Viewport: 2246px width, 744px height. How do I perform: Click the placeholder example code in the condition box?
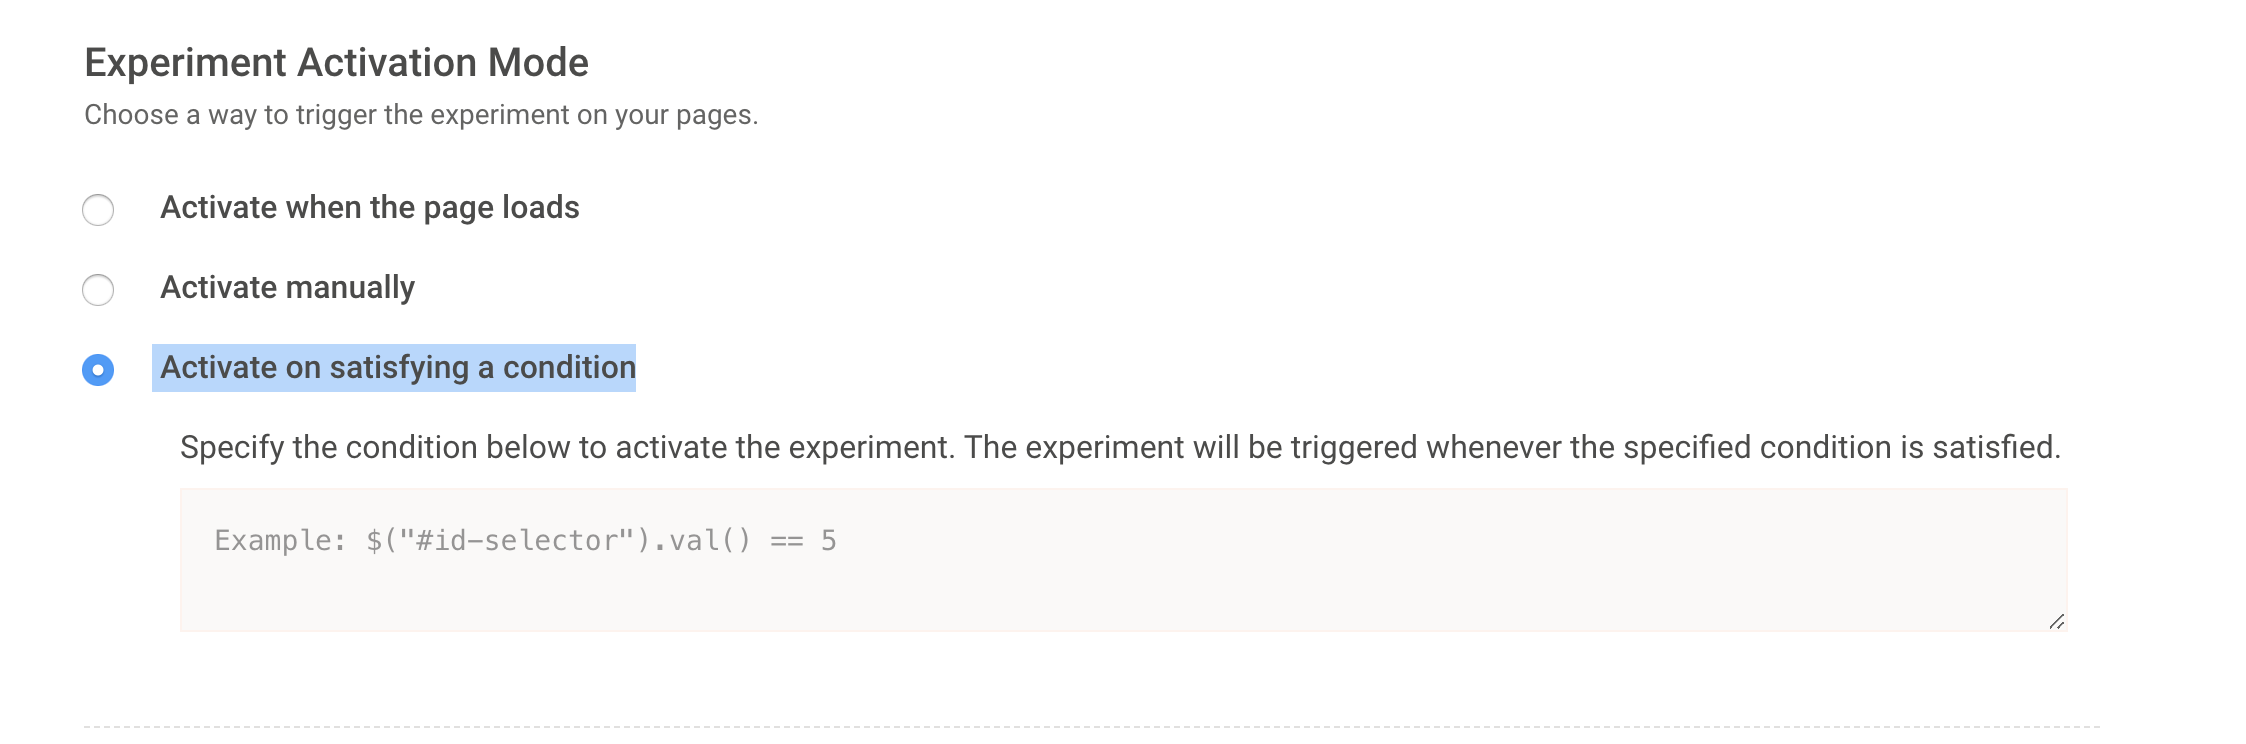[525, 541]
